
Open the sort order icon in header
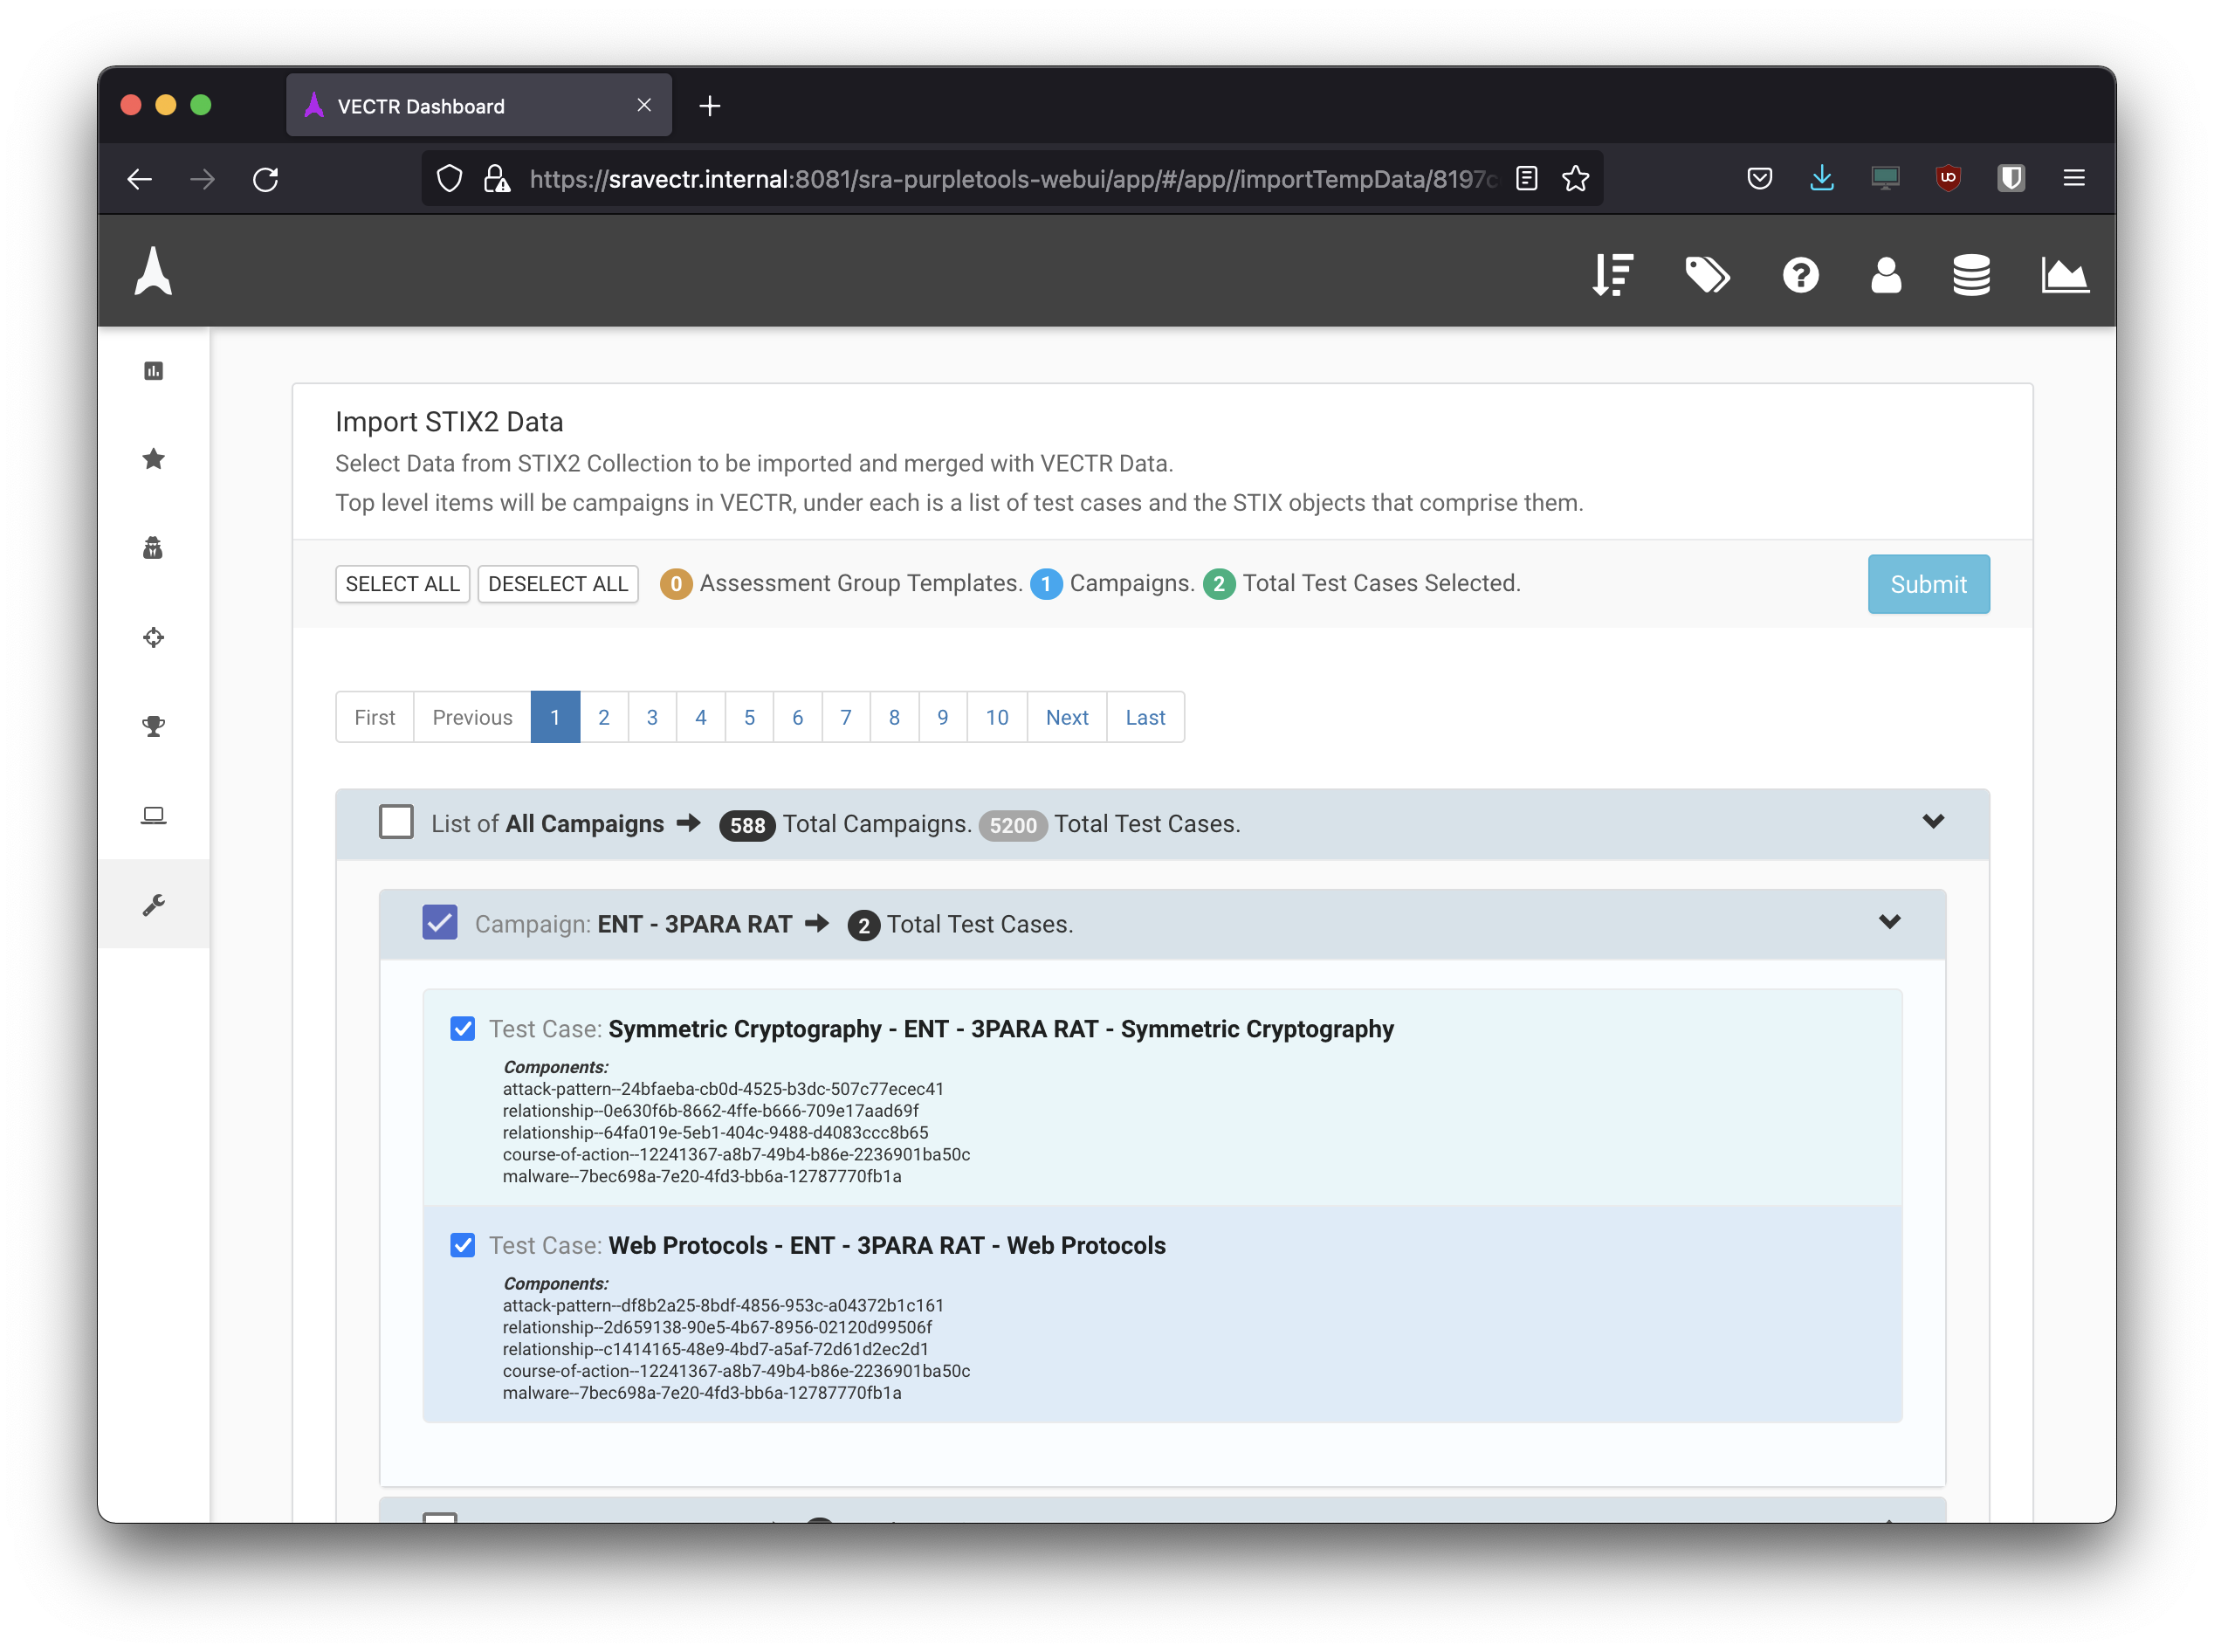point(1612,275)
